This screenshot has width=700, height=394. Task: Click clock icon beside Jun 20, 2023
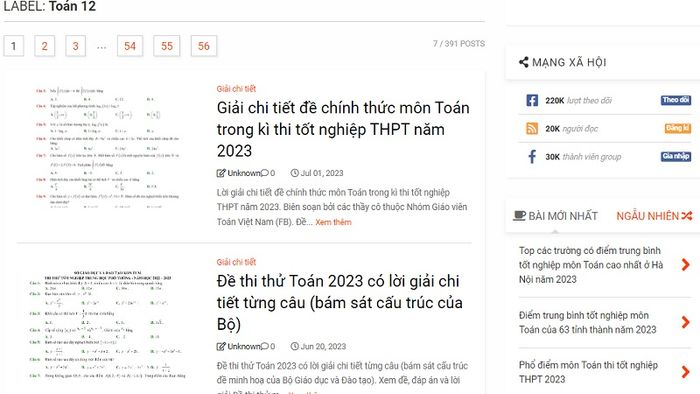(295, 346)
